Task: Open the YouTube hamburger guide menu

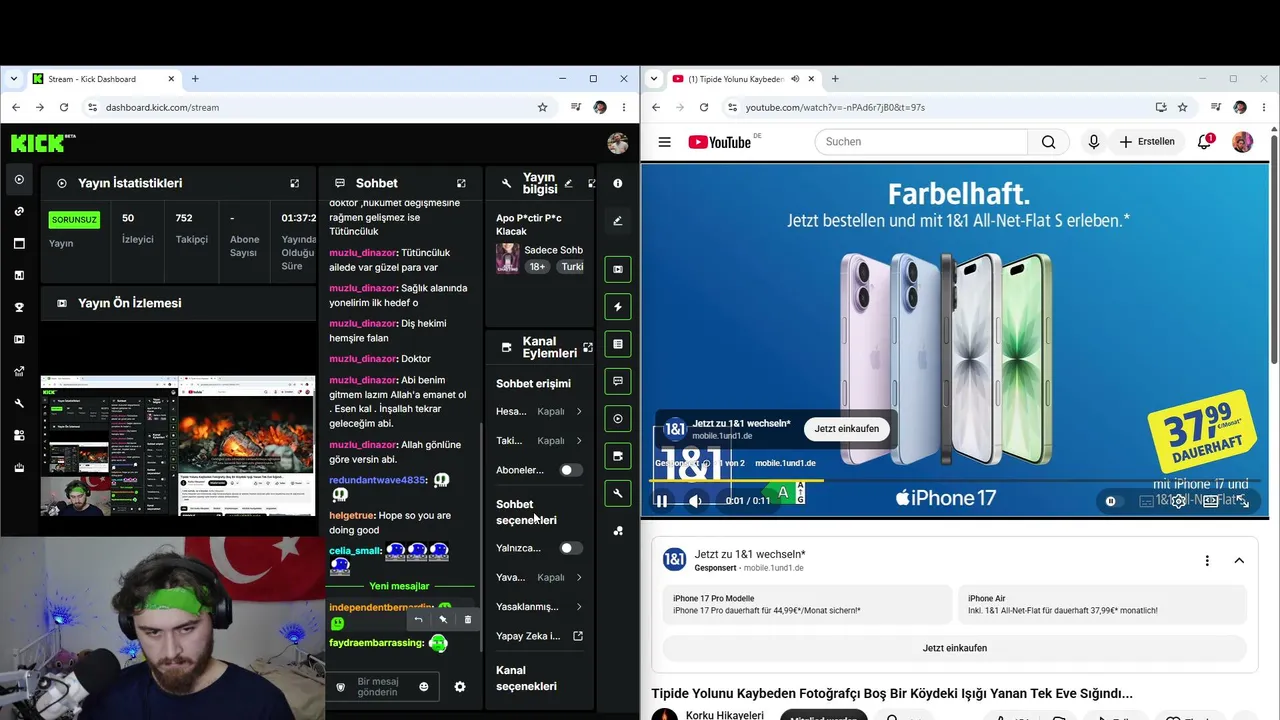Action: [664, 142]
